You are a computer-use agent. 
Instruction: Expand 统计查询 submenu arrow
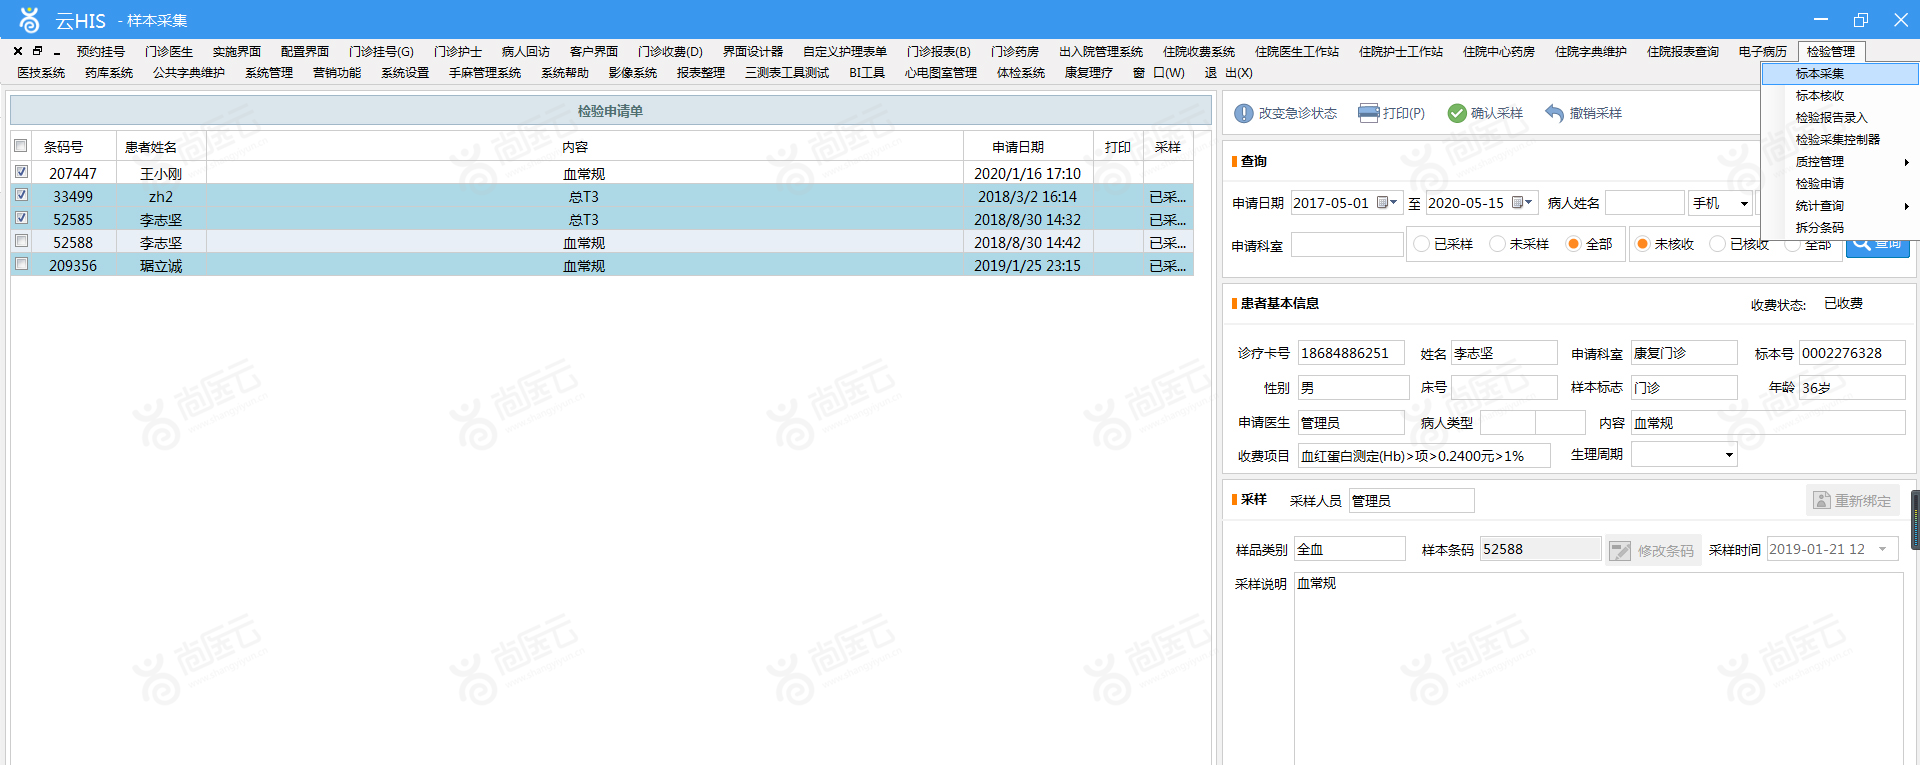click(x=1907, y=206)
